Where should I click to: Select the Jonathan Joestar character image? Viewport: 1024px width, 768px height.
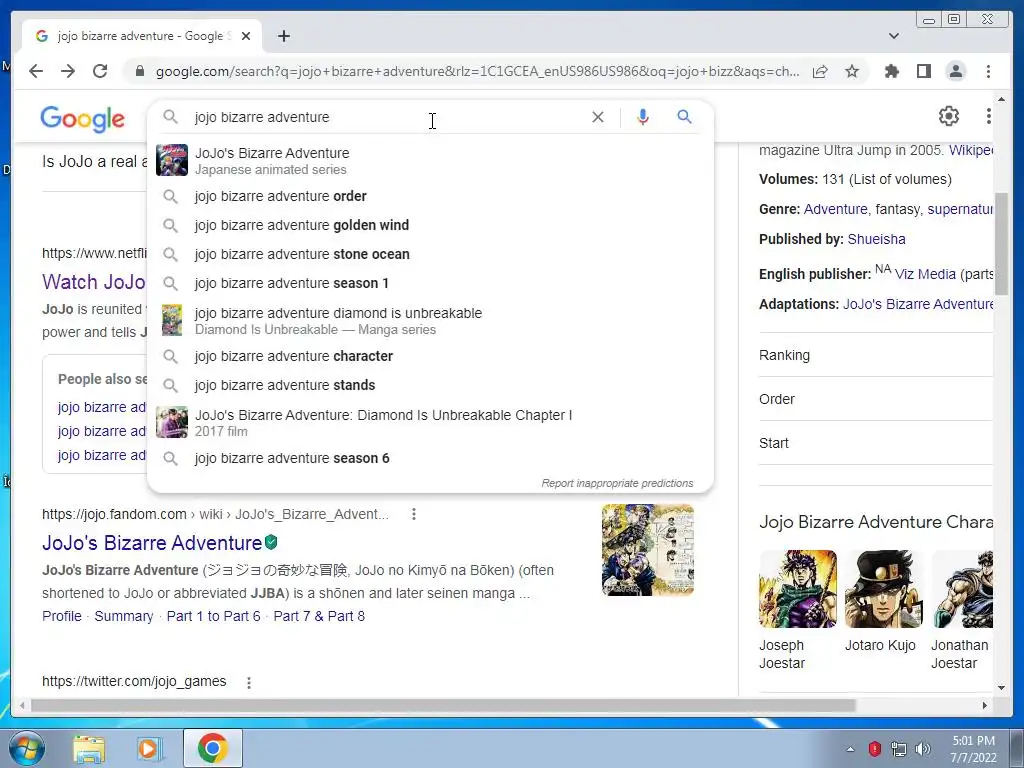click(x=962, y=589)
